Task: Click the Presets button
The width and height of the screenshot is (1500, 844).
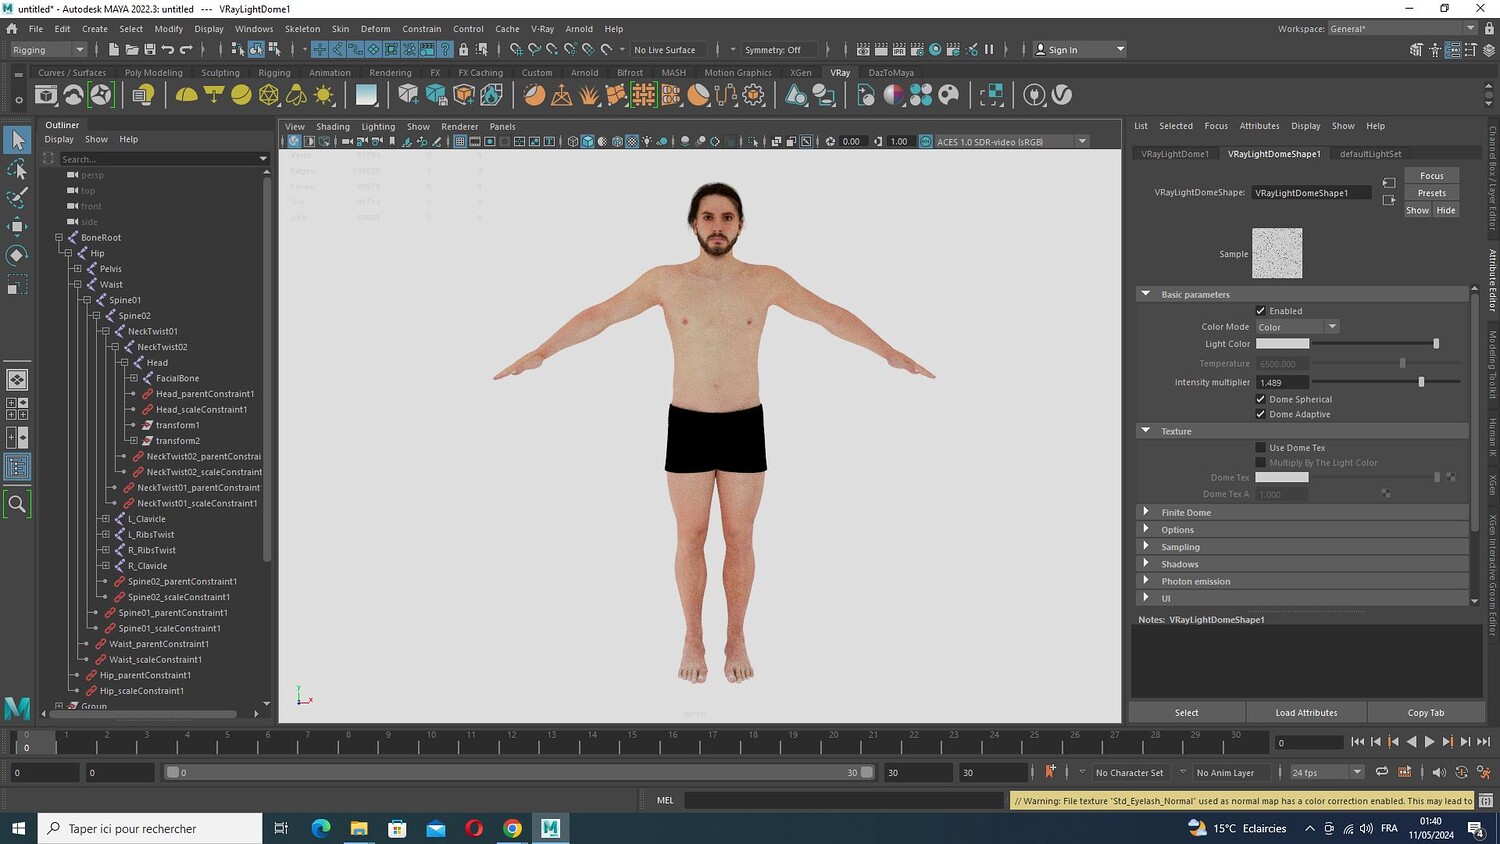Action: 1431,193
